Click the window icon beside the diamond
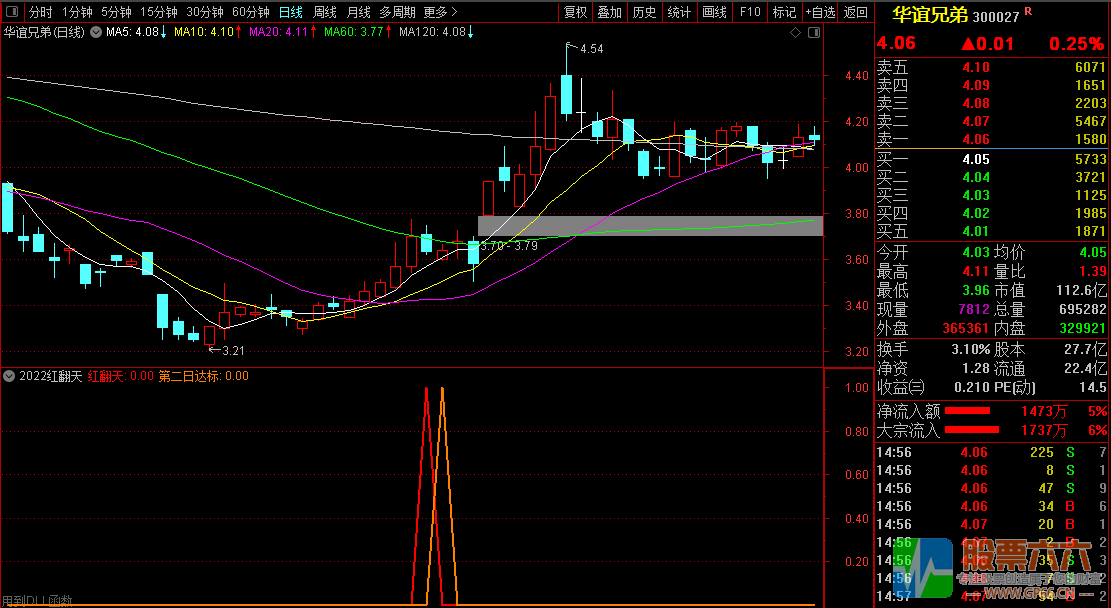 click(x=813, y=32)
